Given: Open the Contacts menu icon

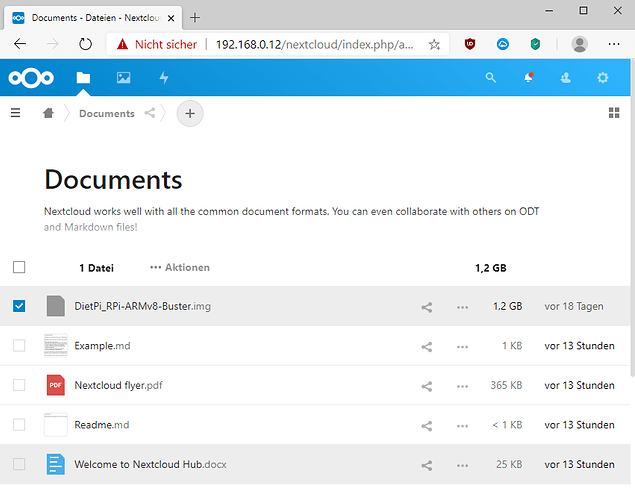Looking at the screenshot, I should (x=565, y=77).
